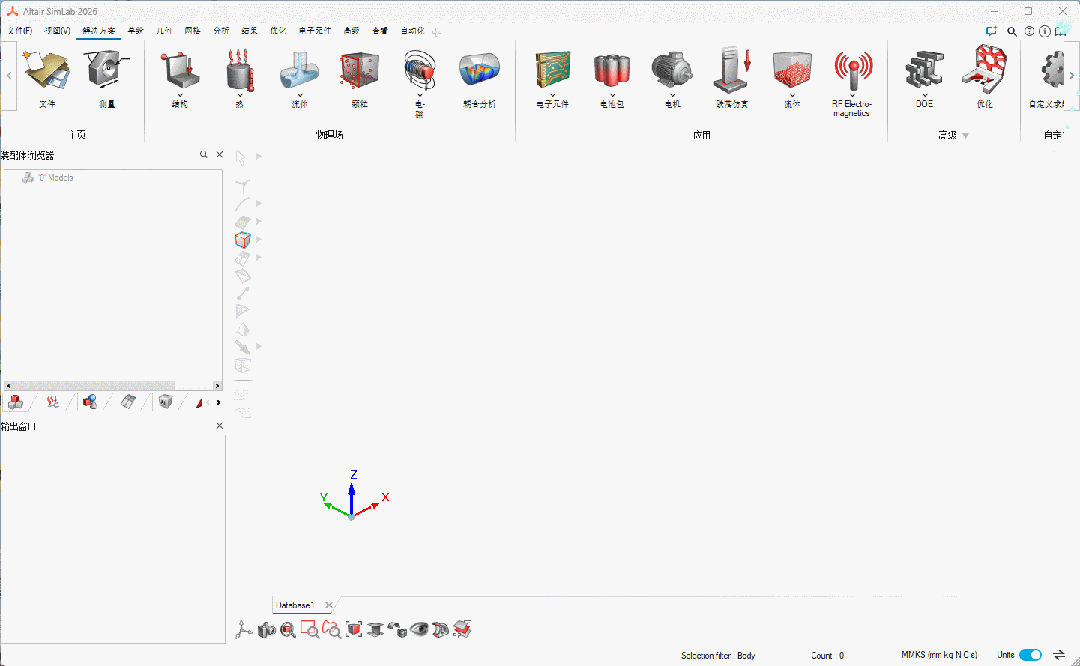Open the granular red-balls box application icon
The height and width of the screenshot is (666, 1080).
pyautogui.click(x=792, y=71)
